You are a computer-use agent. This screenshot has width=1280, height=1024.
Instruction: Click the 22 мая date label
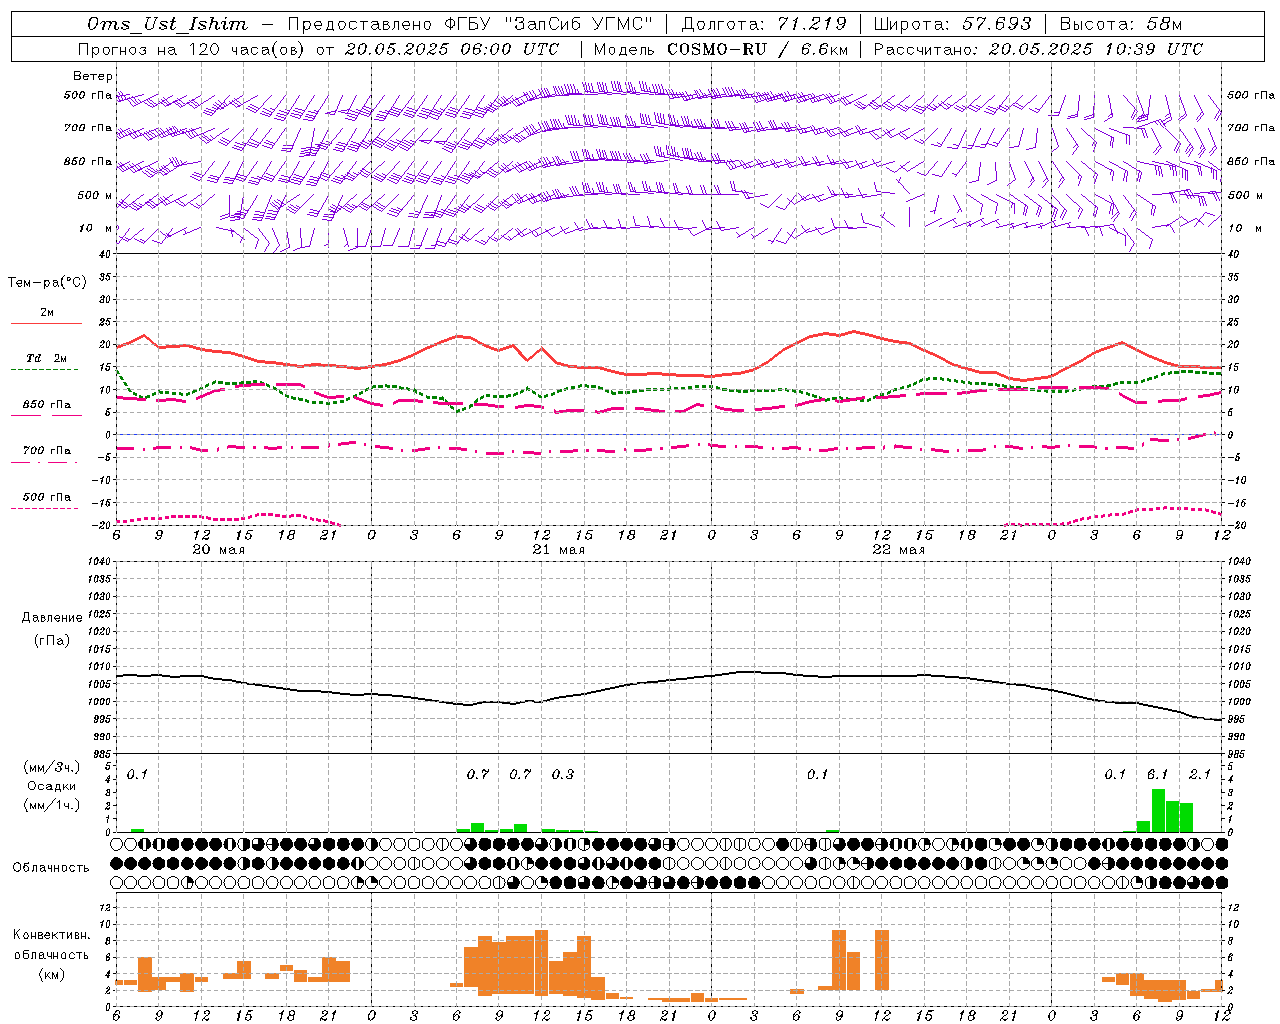pyautogui.click(x=899, y=550)
